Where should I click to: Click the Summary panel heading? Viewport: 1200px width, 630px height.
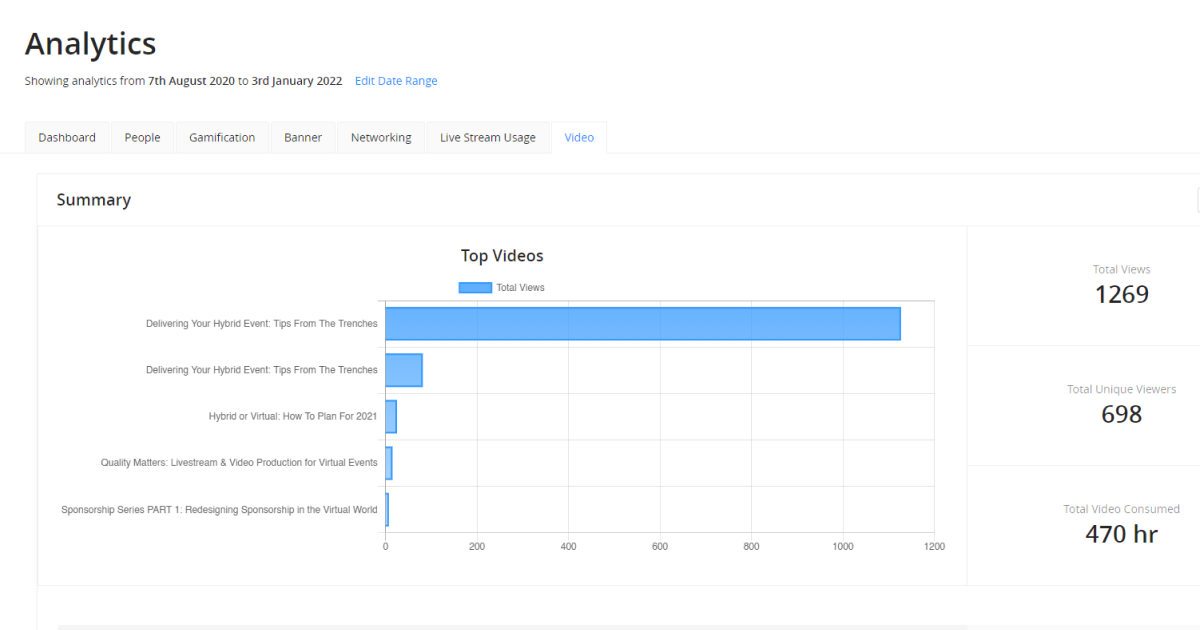[x=94, y=200]
